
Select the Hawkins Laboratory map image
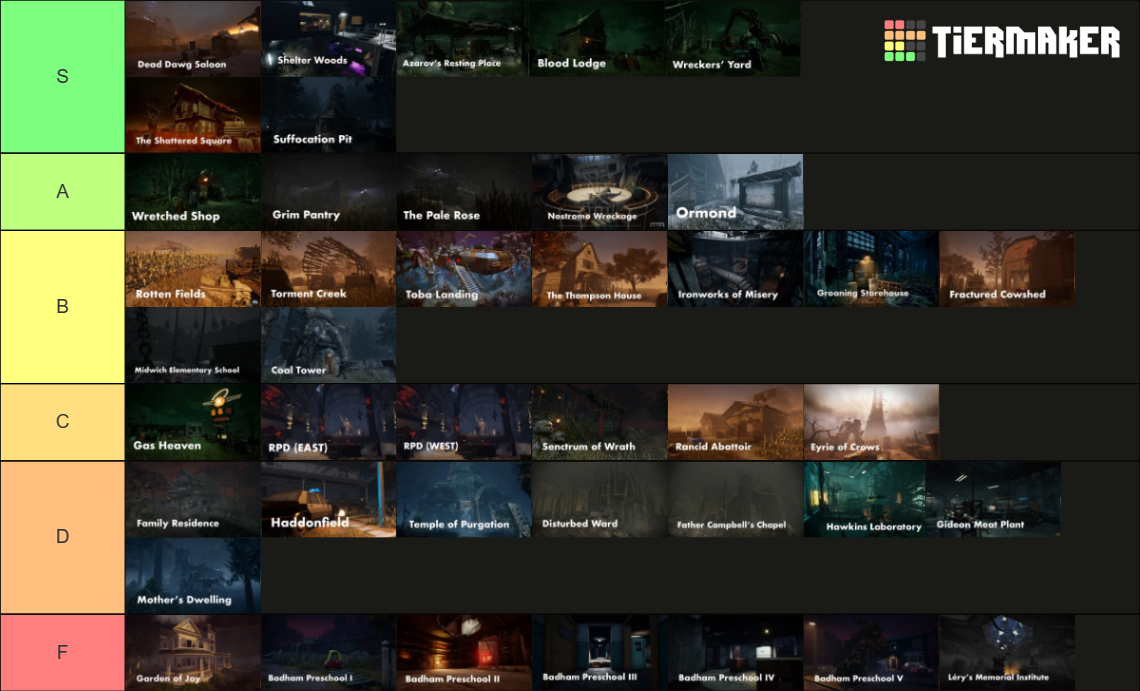(x=870, y=499)
